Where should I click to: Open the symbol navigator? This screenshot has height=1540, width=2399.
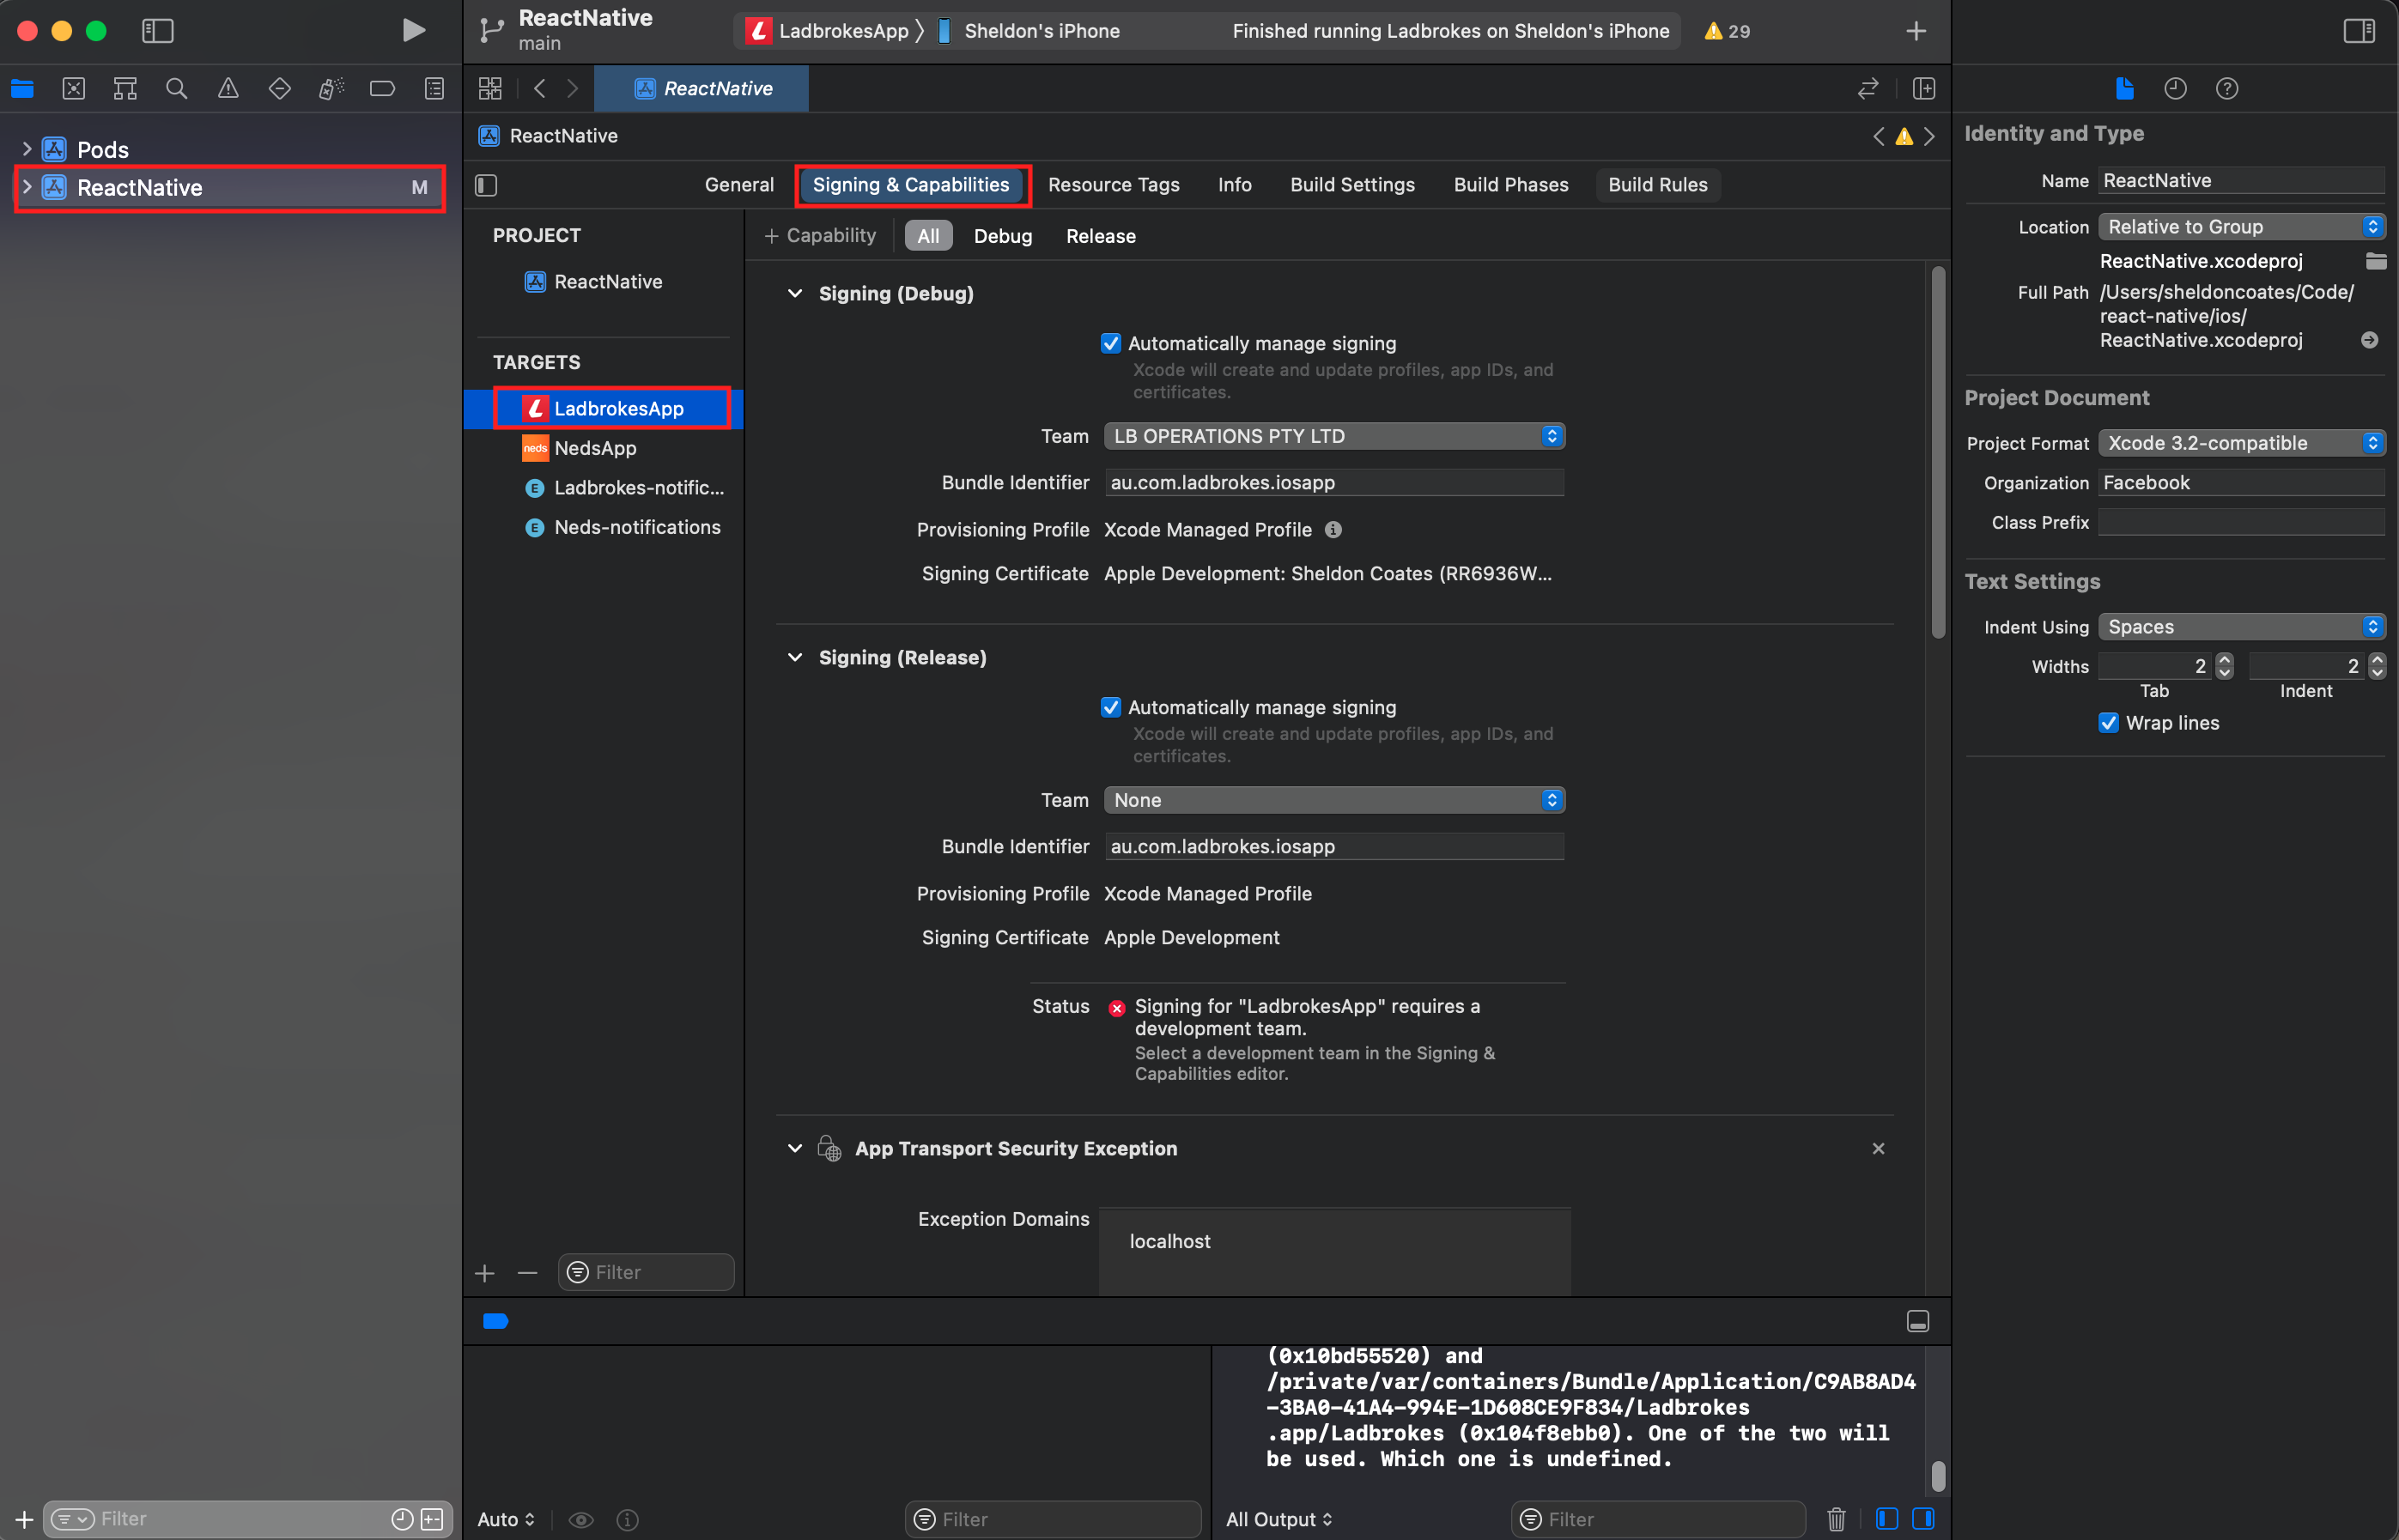pos(125,88)
